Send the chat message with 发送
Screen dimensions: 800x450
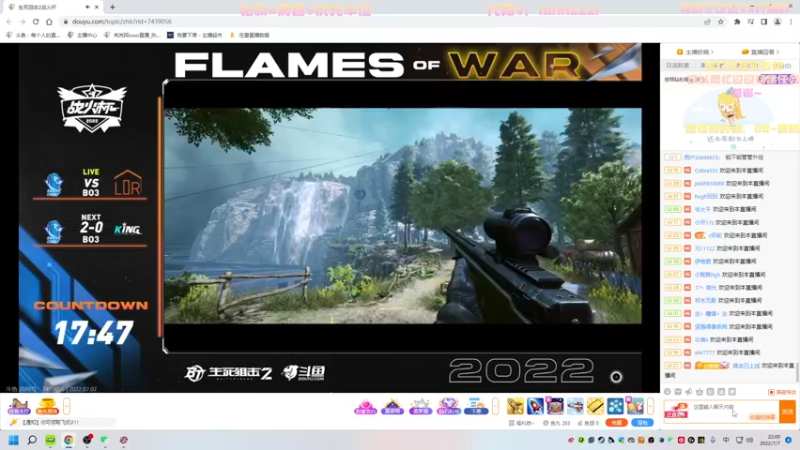pos(787,411)
